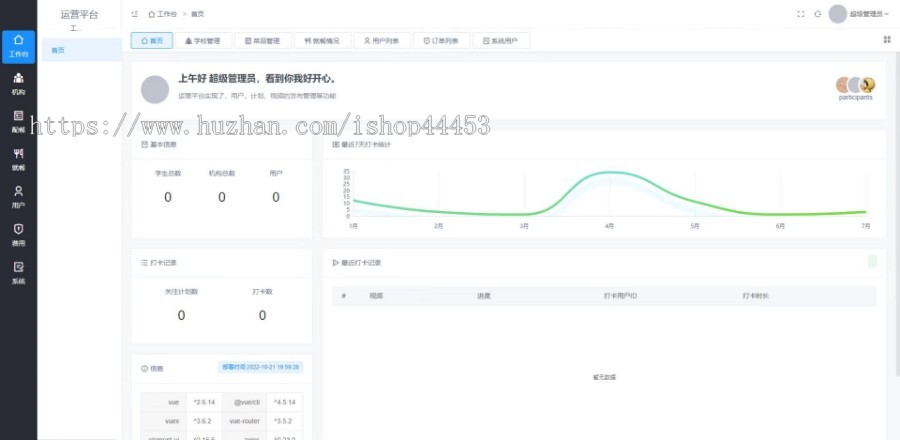The height and width of the screenshot is (440, 900).
Task: Click the 机构总数 count value
Action: (222, 197)
